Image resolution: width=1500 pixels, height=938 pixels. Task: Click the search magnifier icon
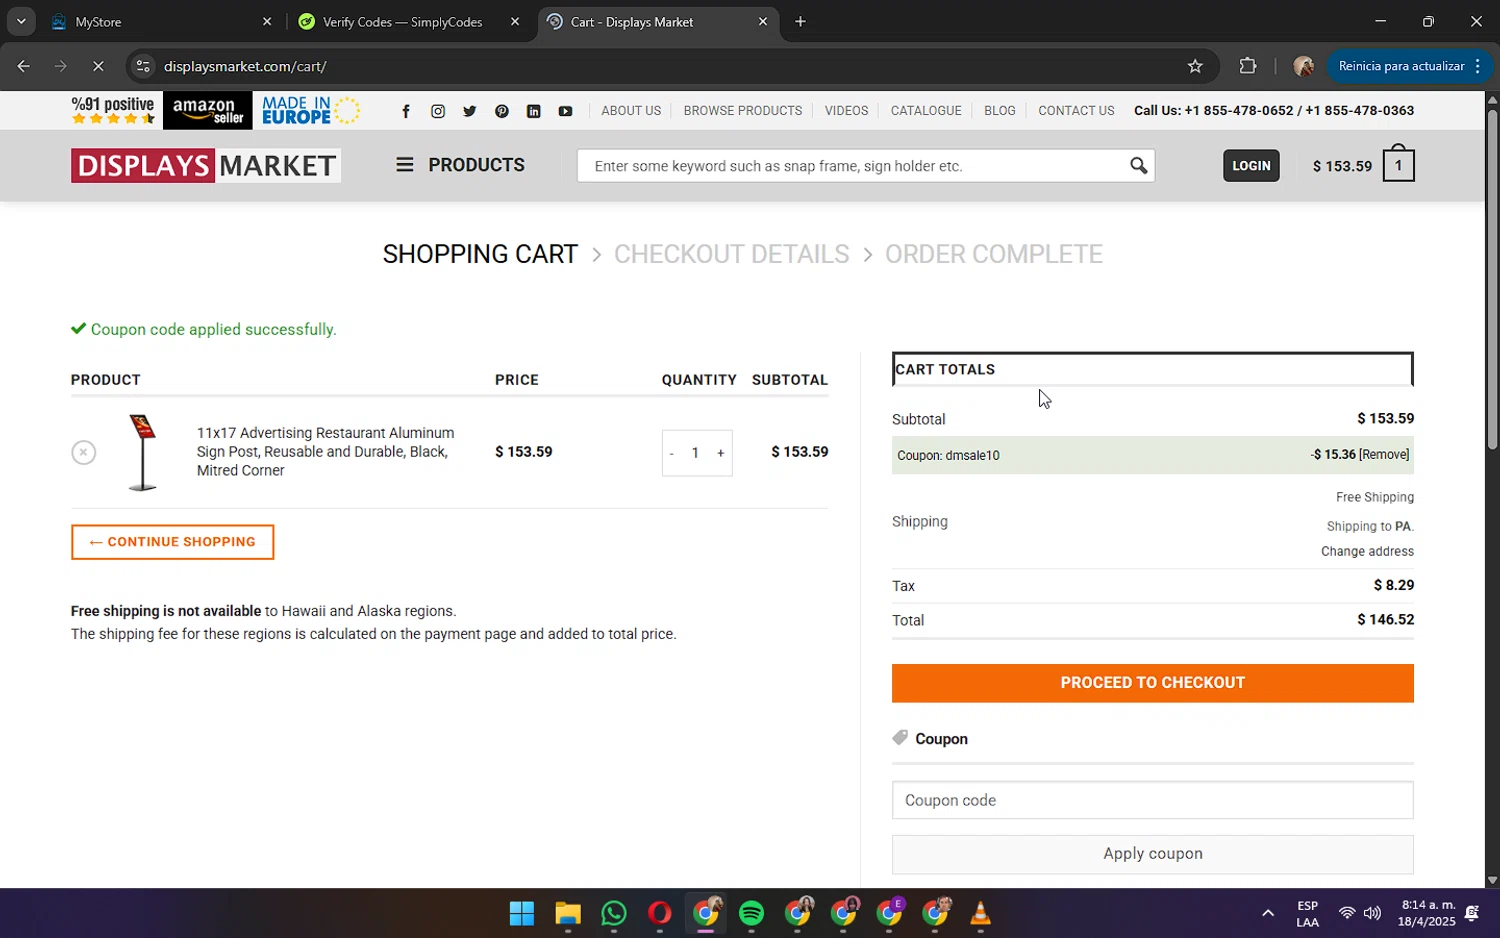(x=1138, y=166)
